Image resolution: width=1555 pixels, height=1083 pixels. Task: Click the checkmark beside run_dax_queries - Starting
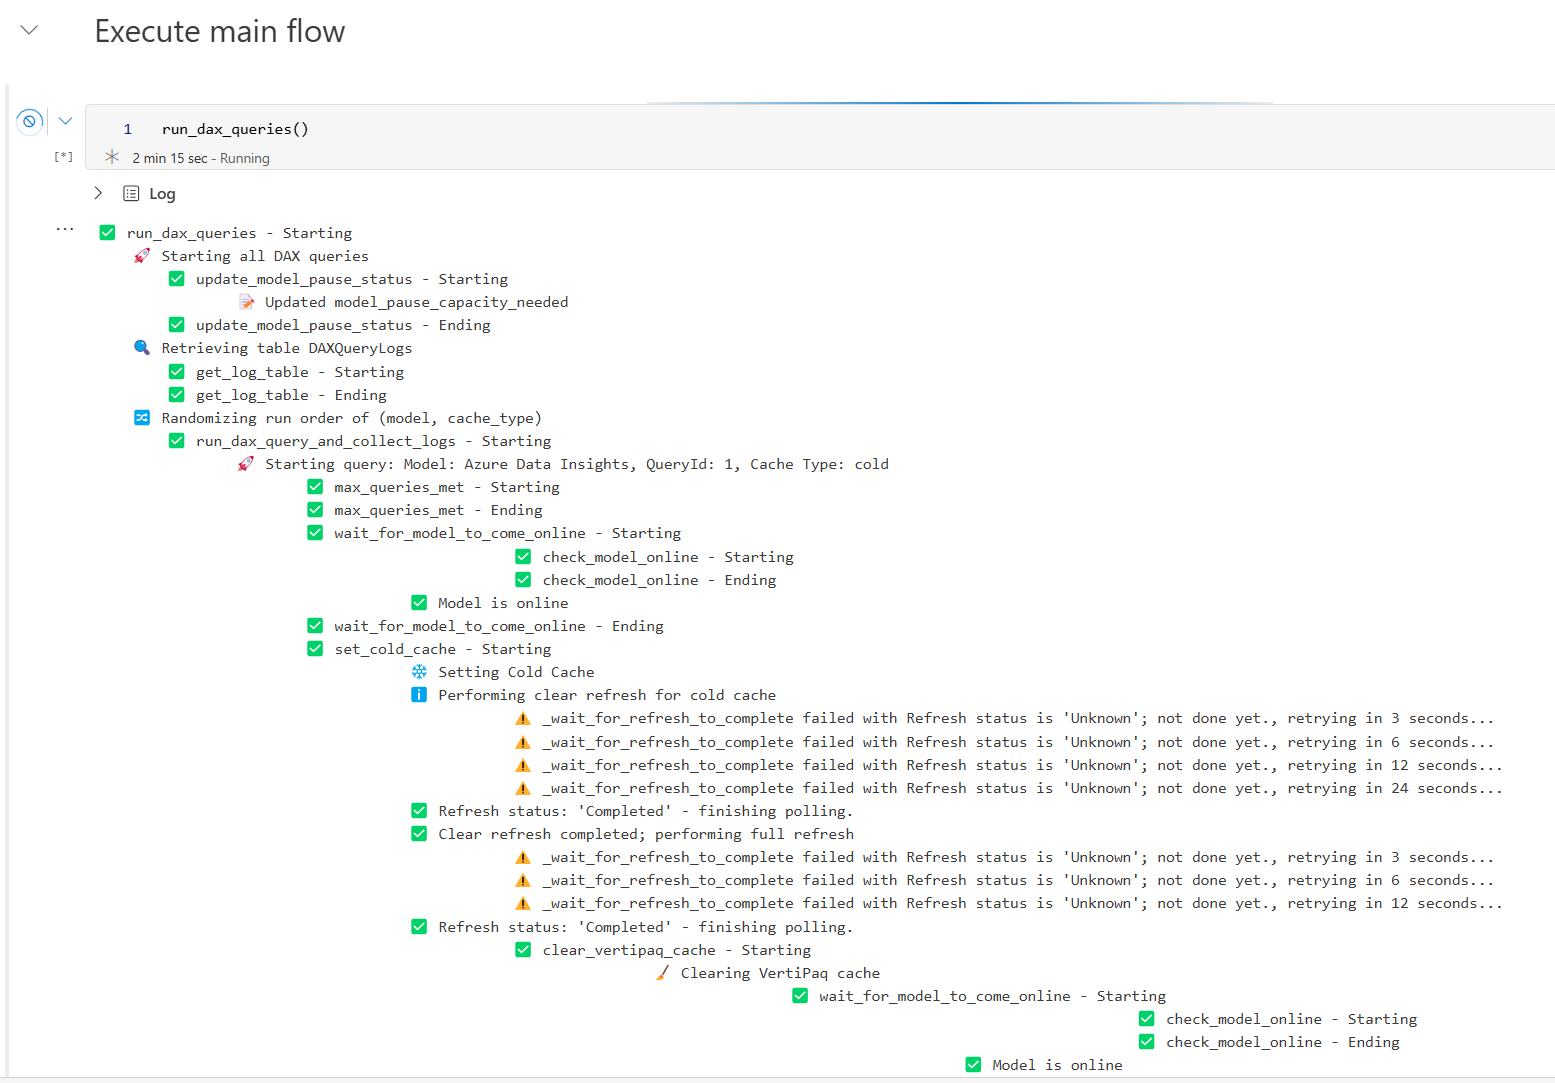[x=107, y=233]
